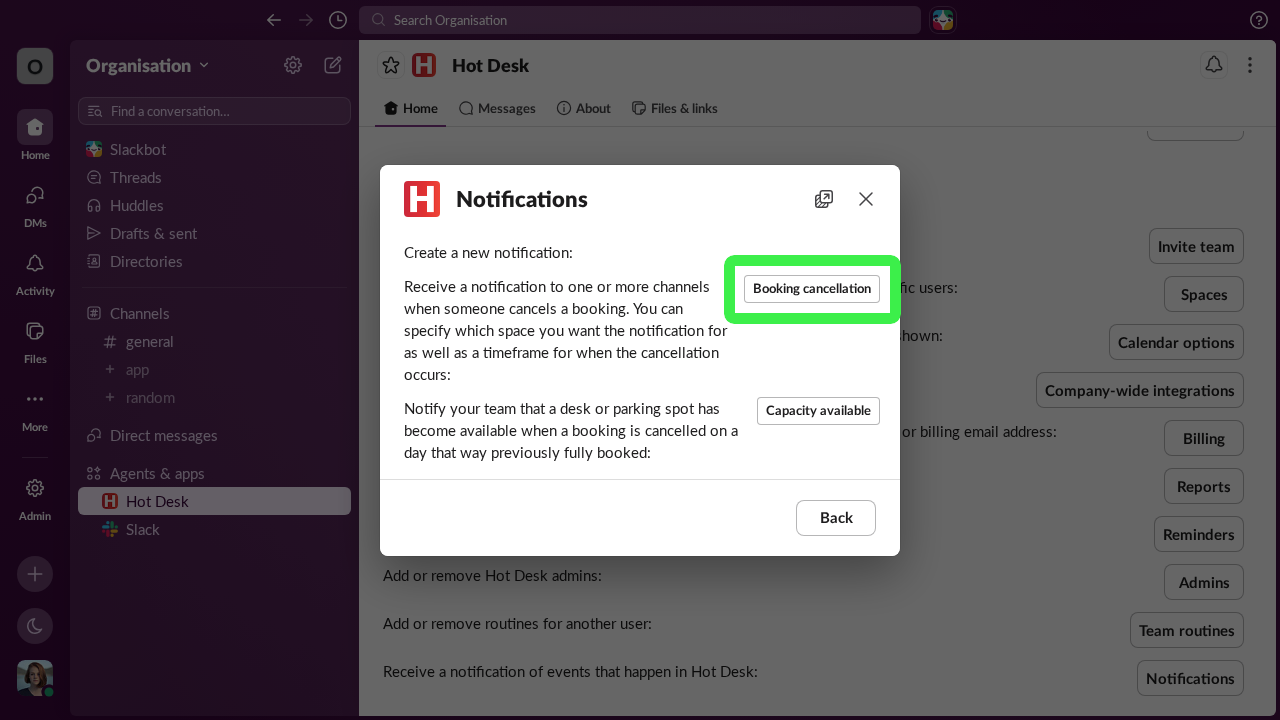Collapse the Agents & apps section
The width and height of the screenshot is (1280, 720).
(x=145, y=473)
